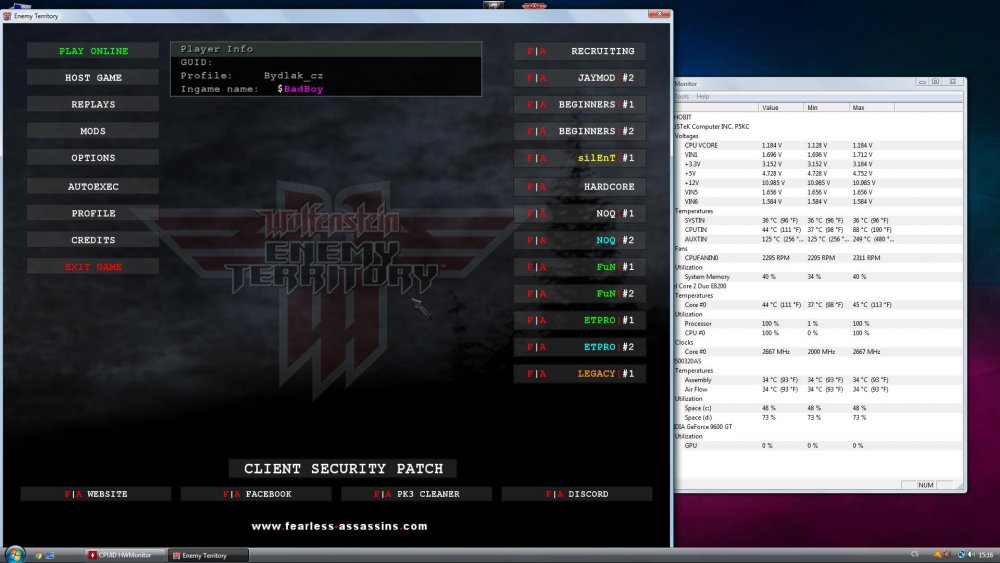Viewport: 1000px width, 563px height.
Task: Join the F|A HARDCORE server
Action: pyautogui.click(x=580, y=187)
